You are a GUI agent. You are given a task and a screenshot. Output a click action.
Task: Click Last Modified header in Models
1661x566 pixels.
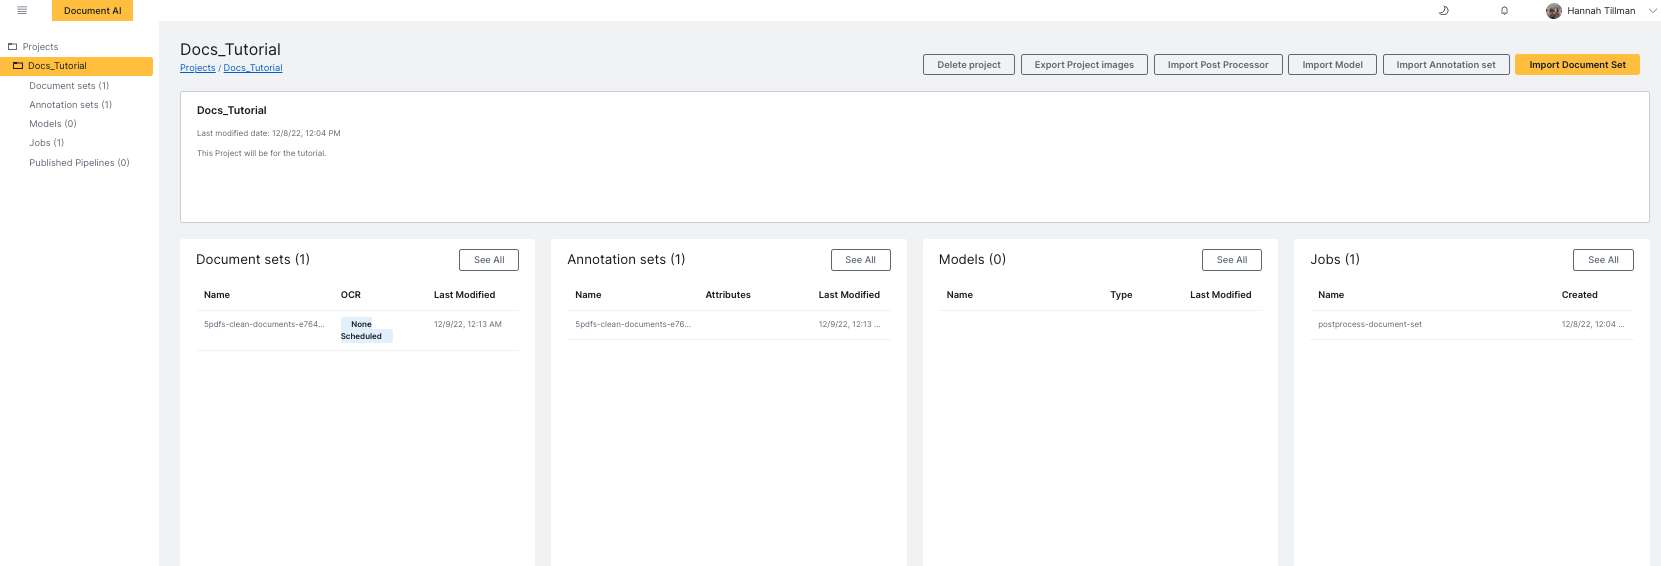[x=1220, y=295]
